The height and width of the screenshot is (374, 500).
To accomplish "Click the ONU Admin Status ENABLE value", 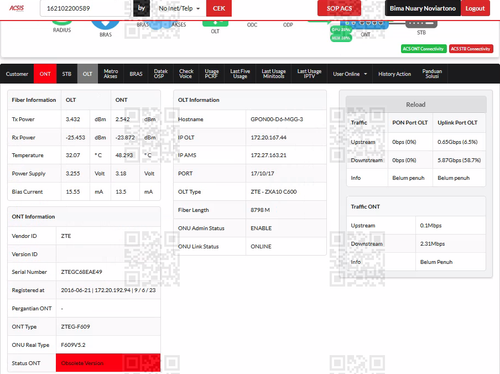I will click(x=261, y=228).
